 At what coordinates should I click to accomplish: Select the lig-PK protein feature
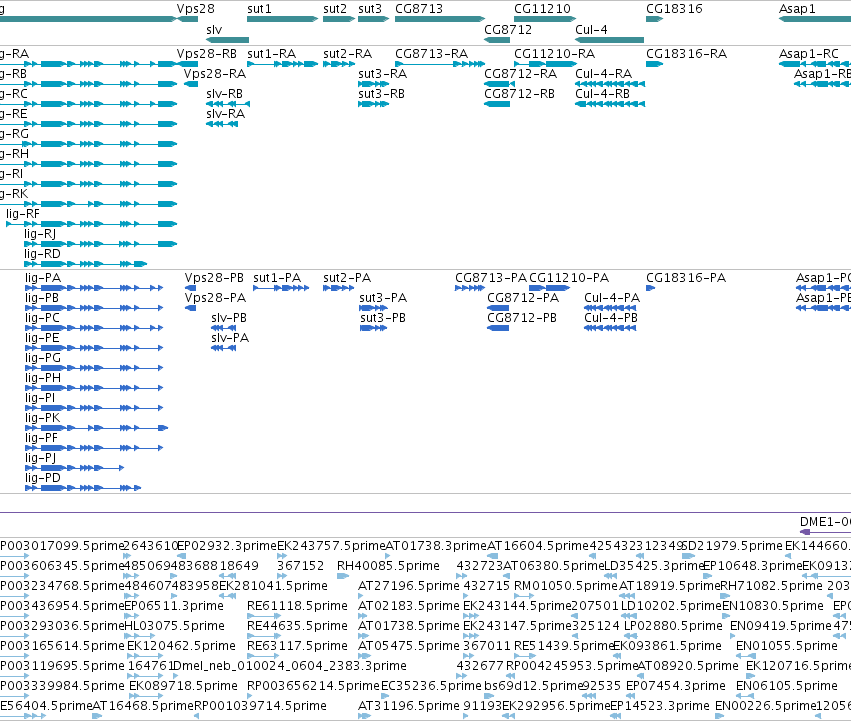point(97,428)
